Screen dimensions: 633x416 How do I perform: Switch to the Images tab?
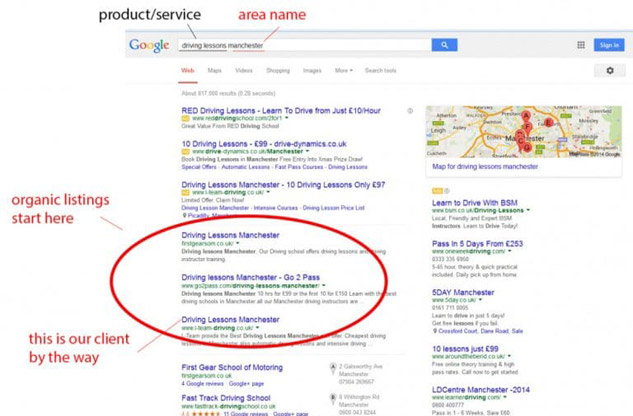tap(312, 71)
